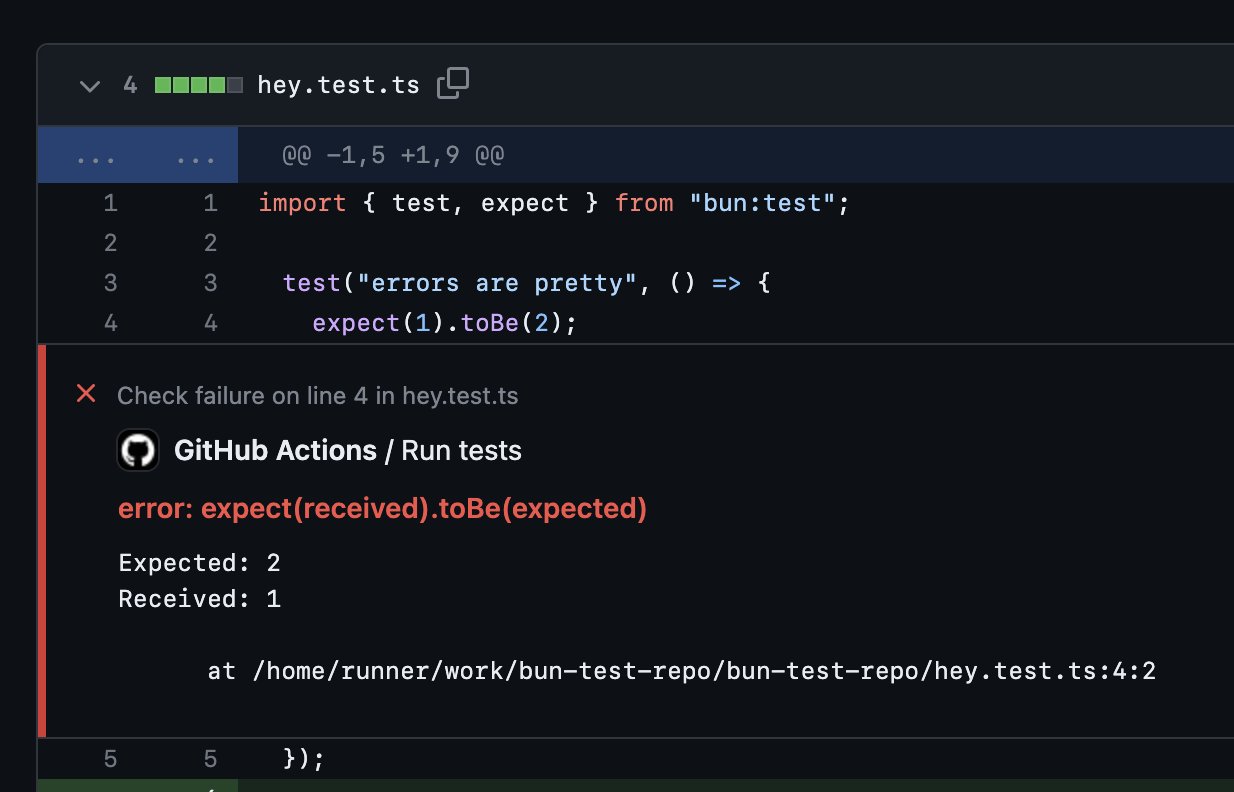Image resolution: width=1234 pixels, height=792 pixels.
Task: Click the GitHub Actions octocat avatar
Action: click(x=138, y=451)
